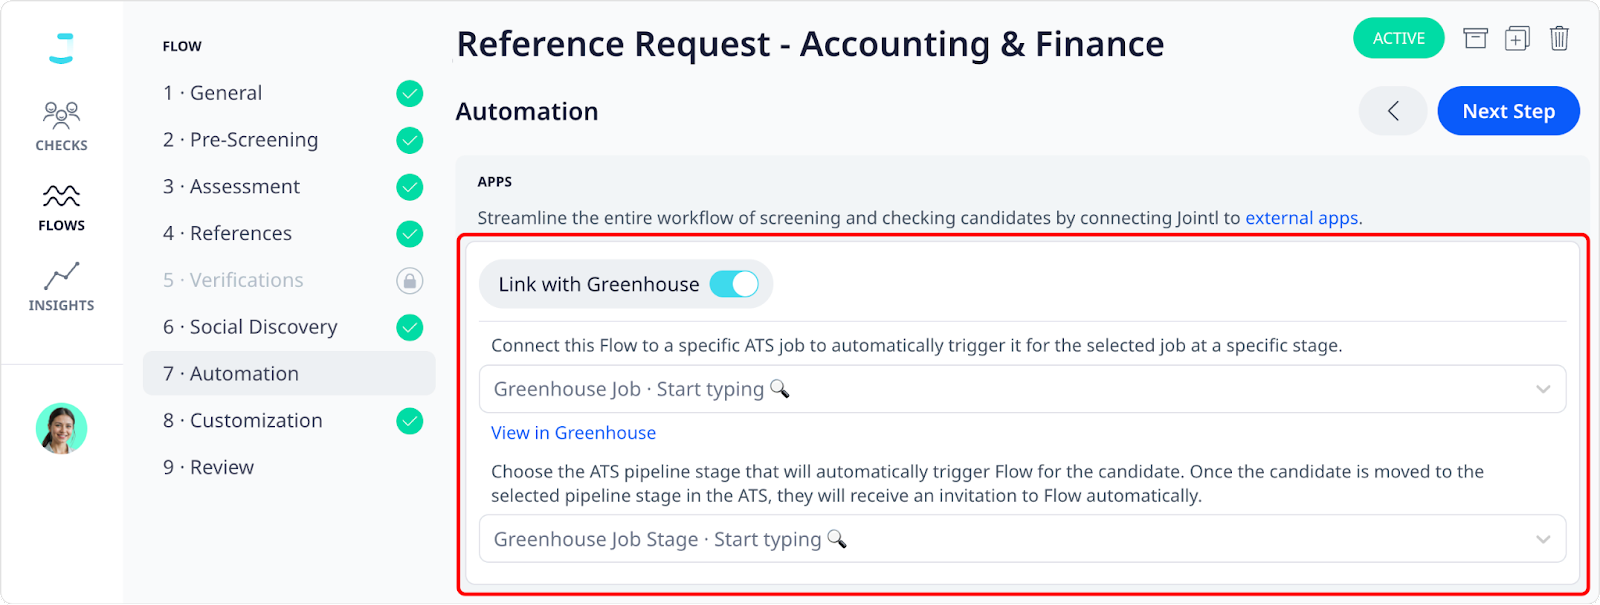Click the green check next to General

coord(410,94)
